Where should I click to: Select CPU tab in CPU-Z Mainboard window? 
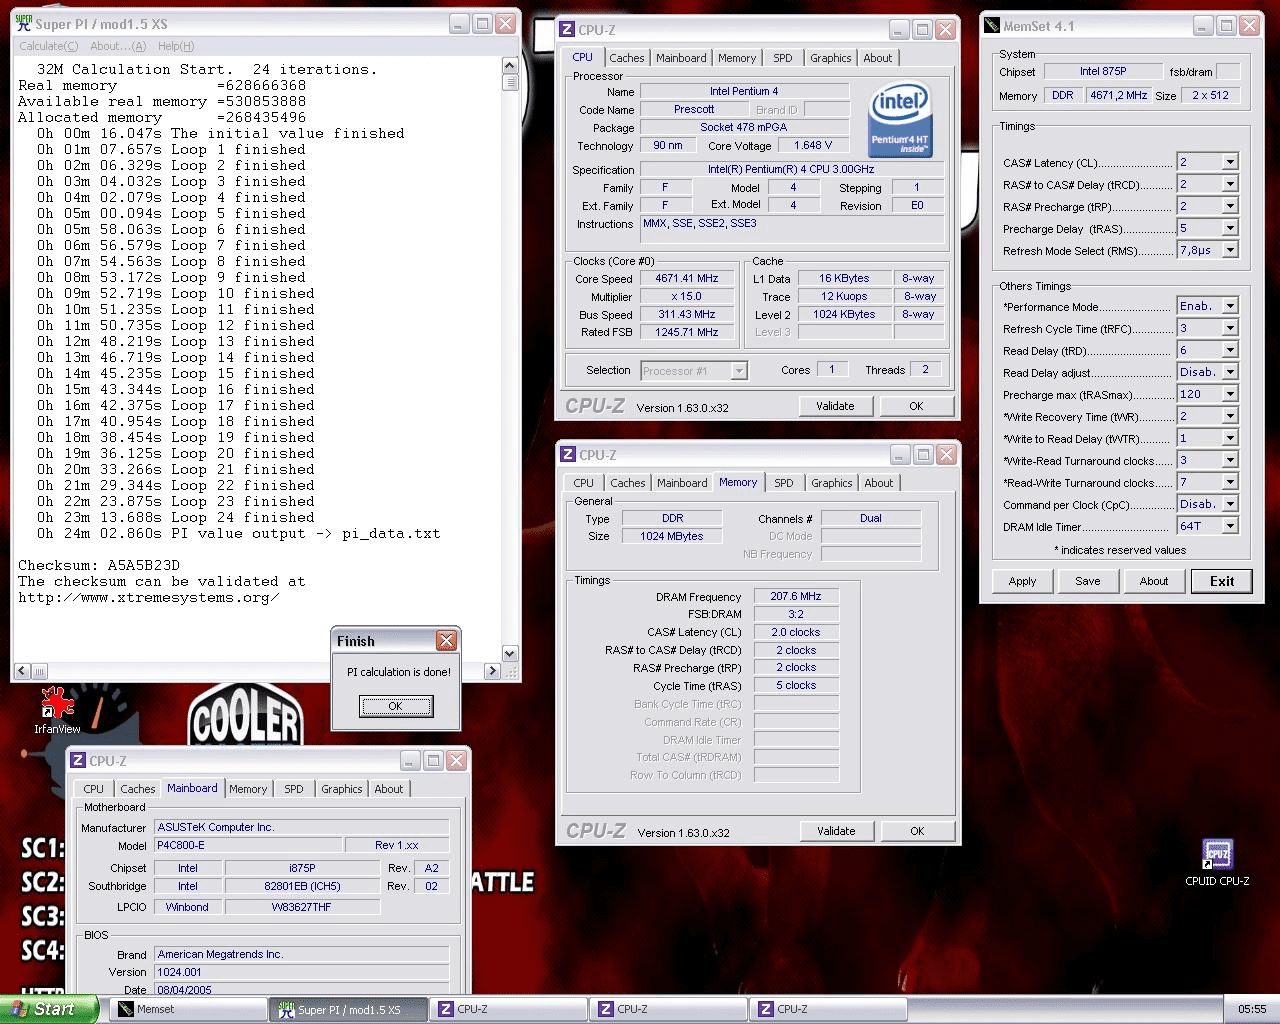[93, 789]
